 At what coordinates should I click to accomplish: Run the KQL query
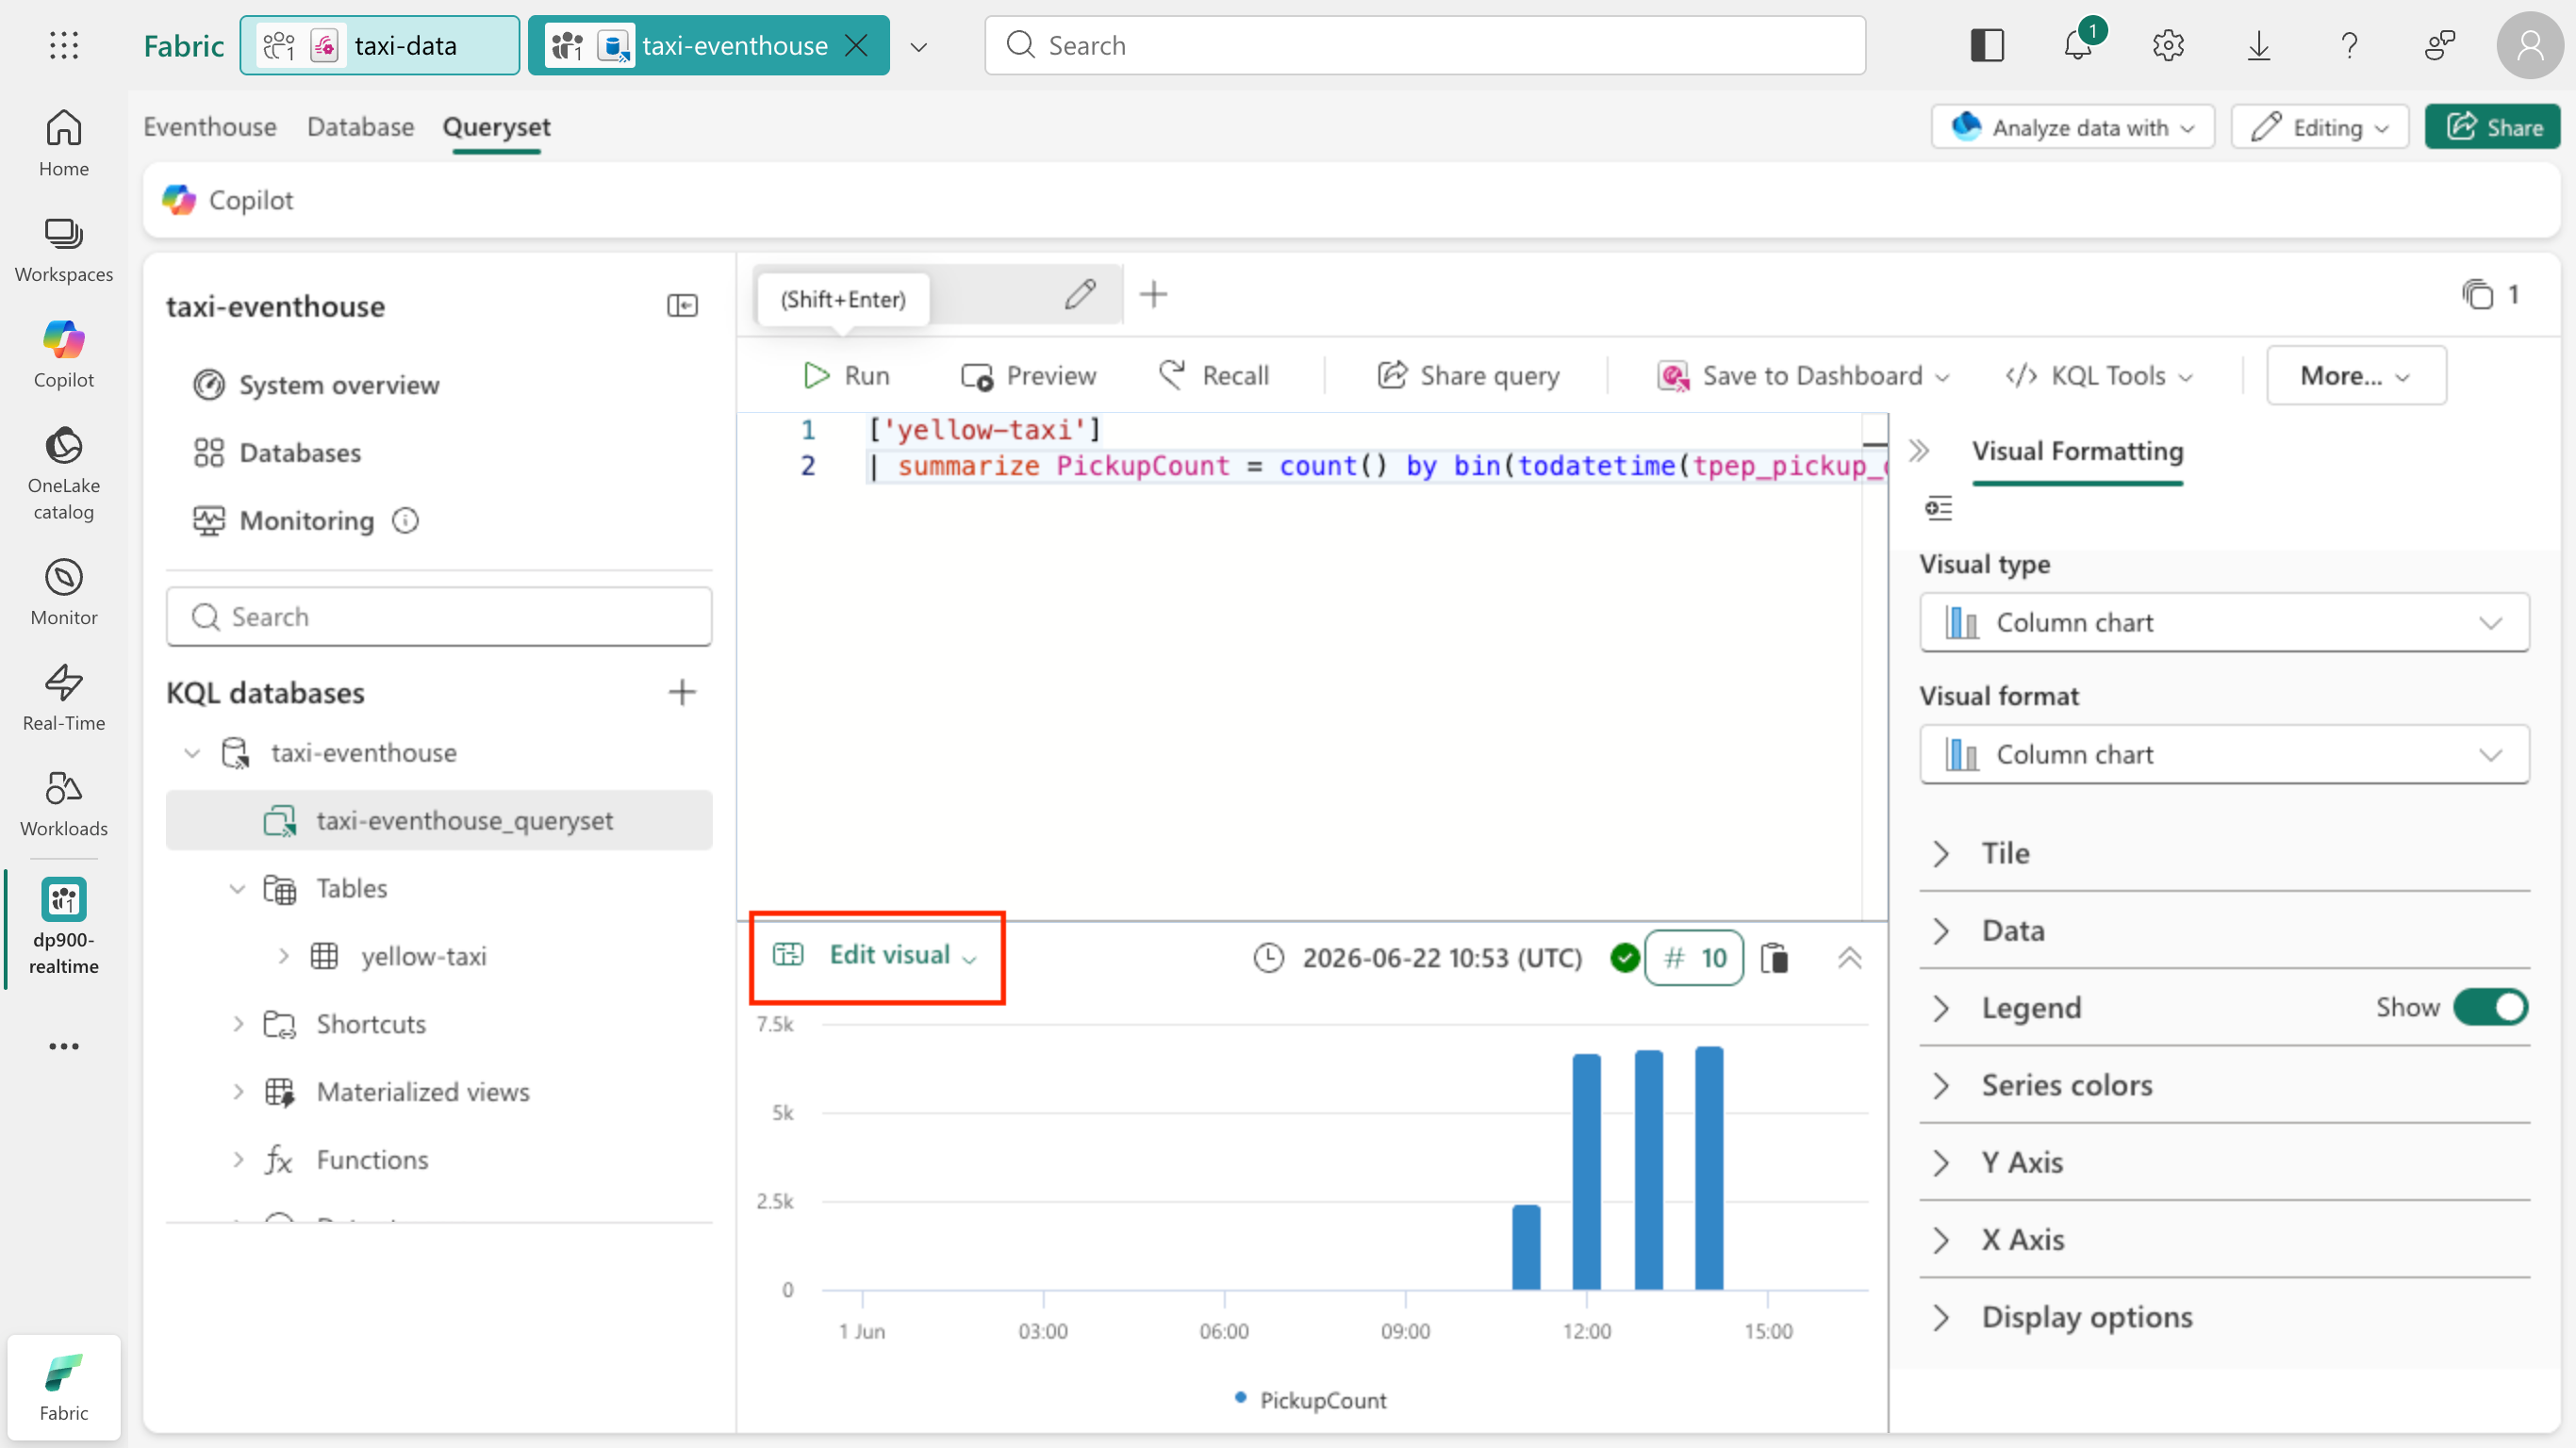coord(846,375)
